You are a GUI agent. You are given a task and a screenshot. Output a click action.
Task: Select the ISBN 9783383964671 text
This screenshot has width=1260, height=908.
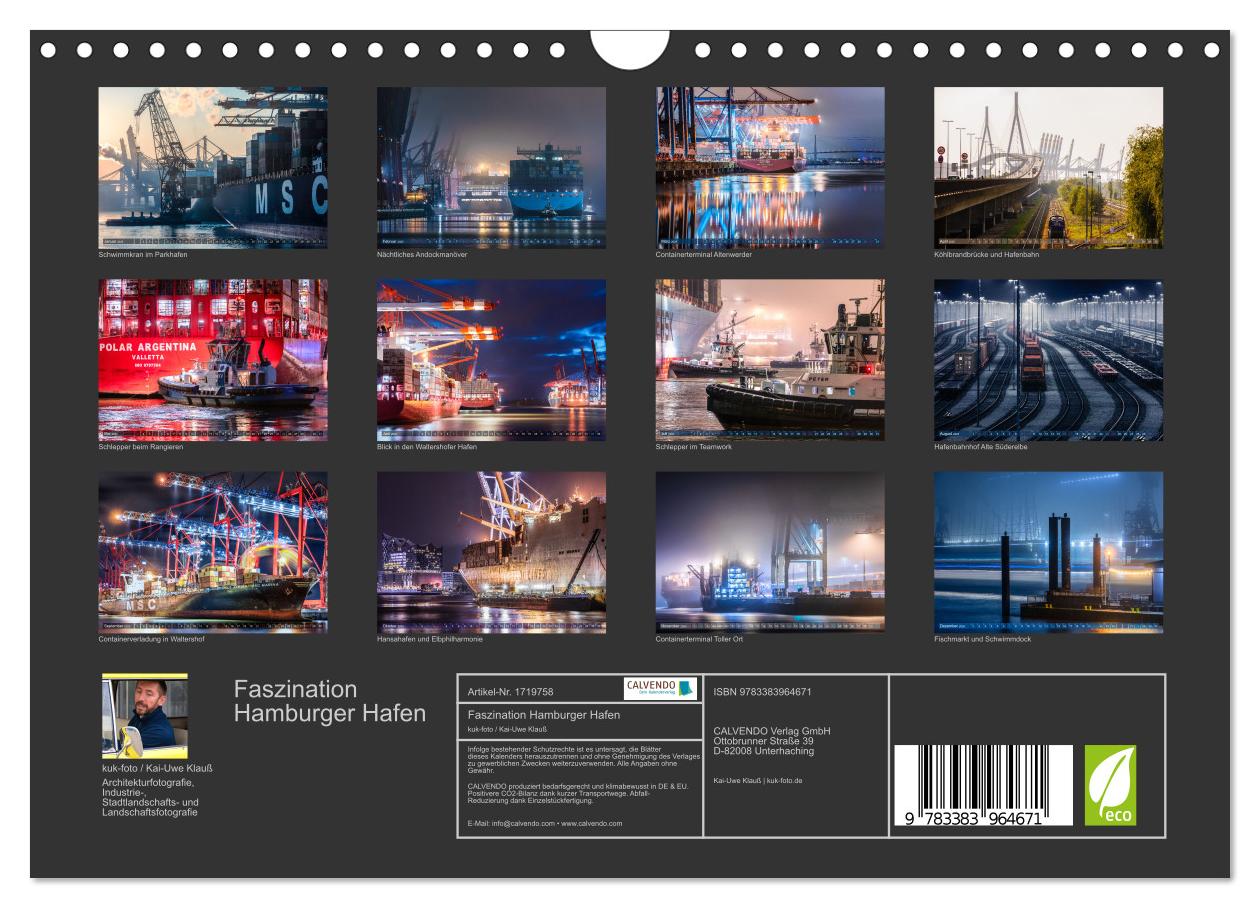point(762,691)
